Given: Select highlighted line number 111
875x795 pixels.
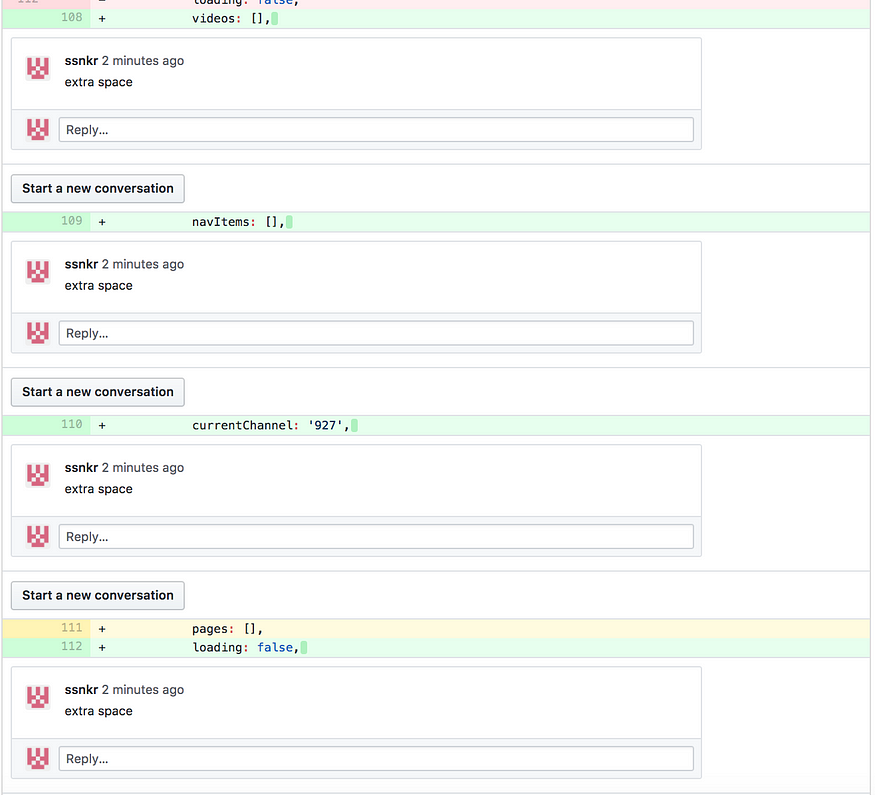Looking at the screenshot, I should point(71,628).
